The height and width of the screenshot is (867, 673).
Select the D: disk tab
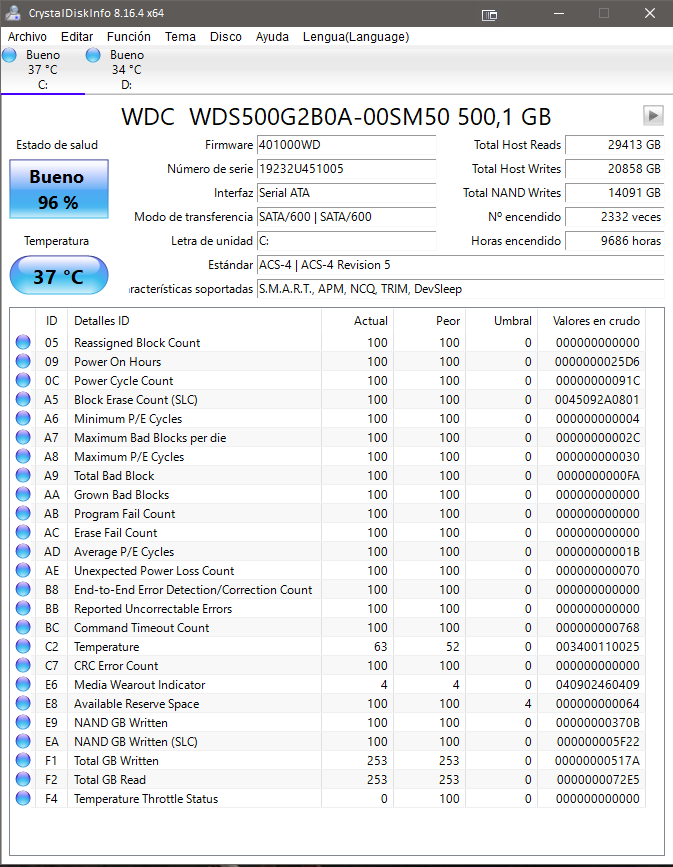point(127,70)
